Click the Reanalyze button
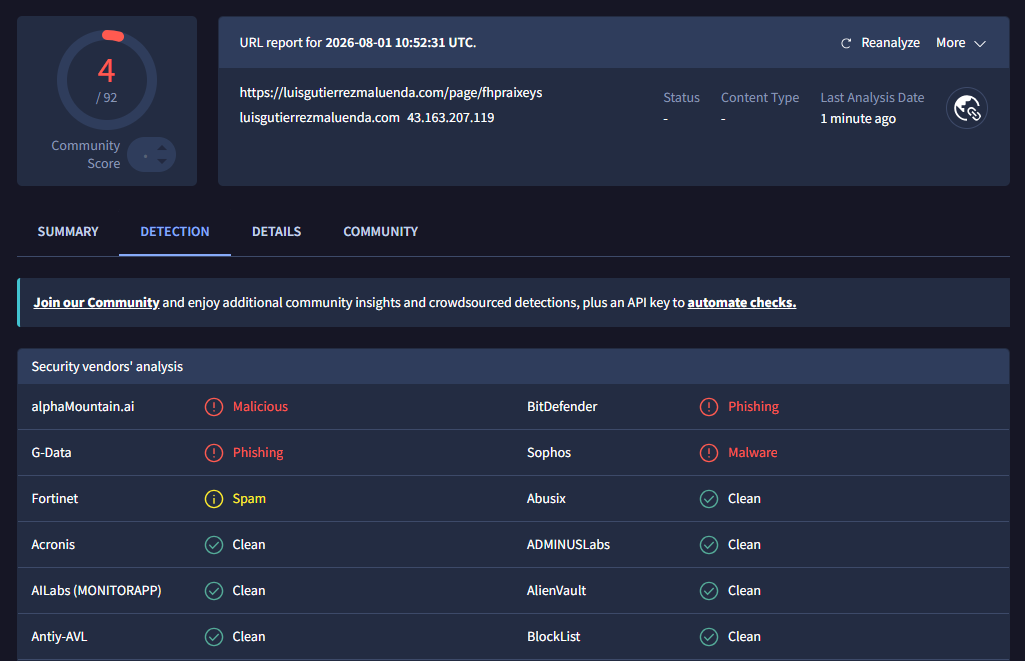 [880, 43]
